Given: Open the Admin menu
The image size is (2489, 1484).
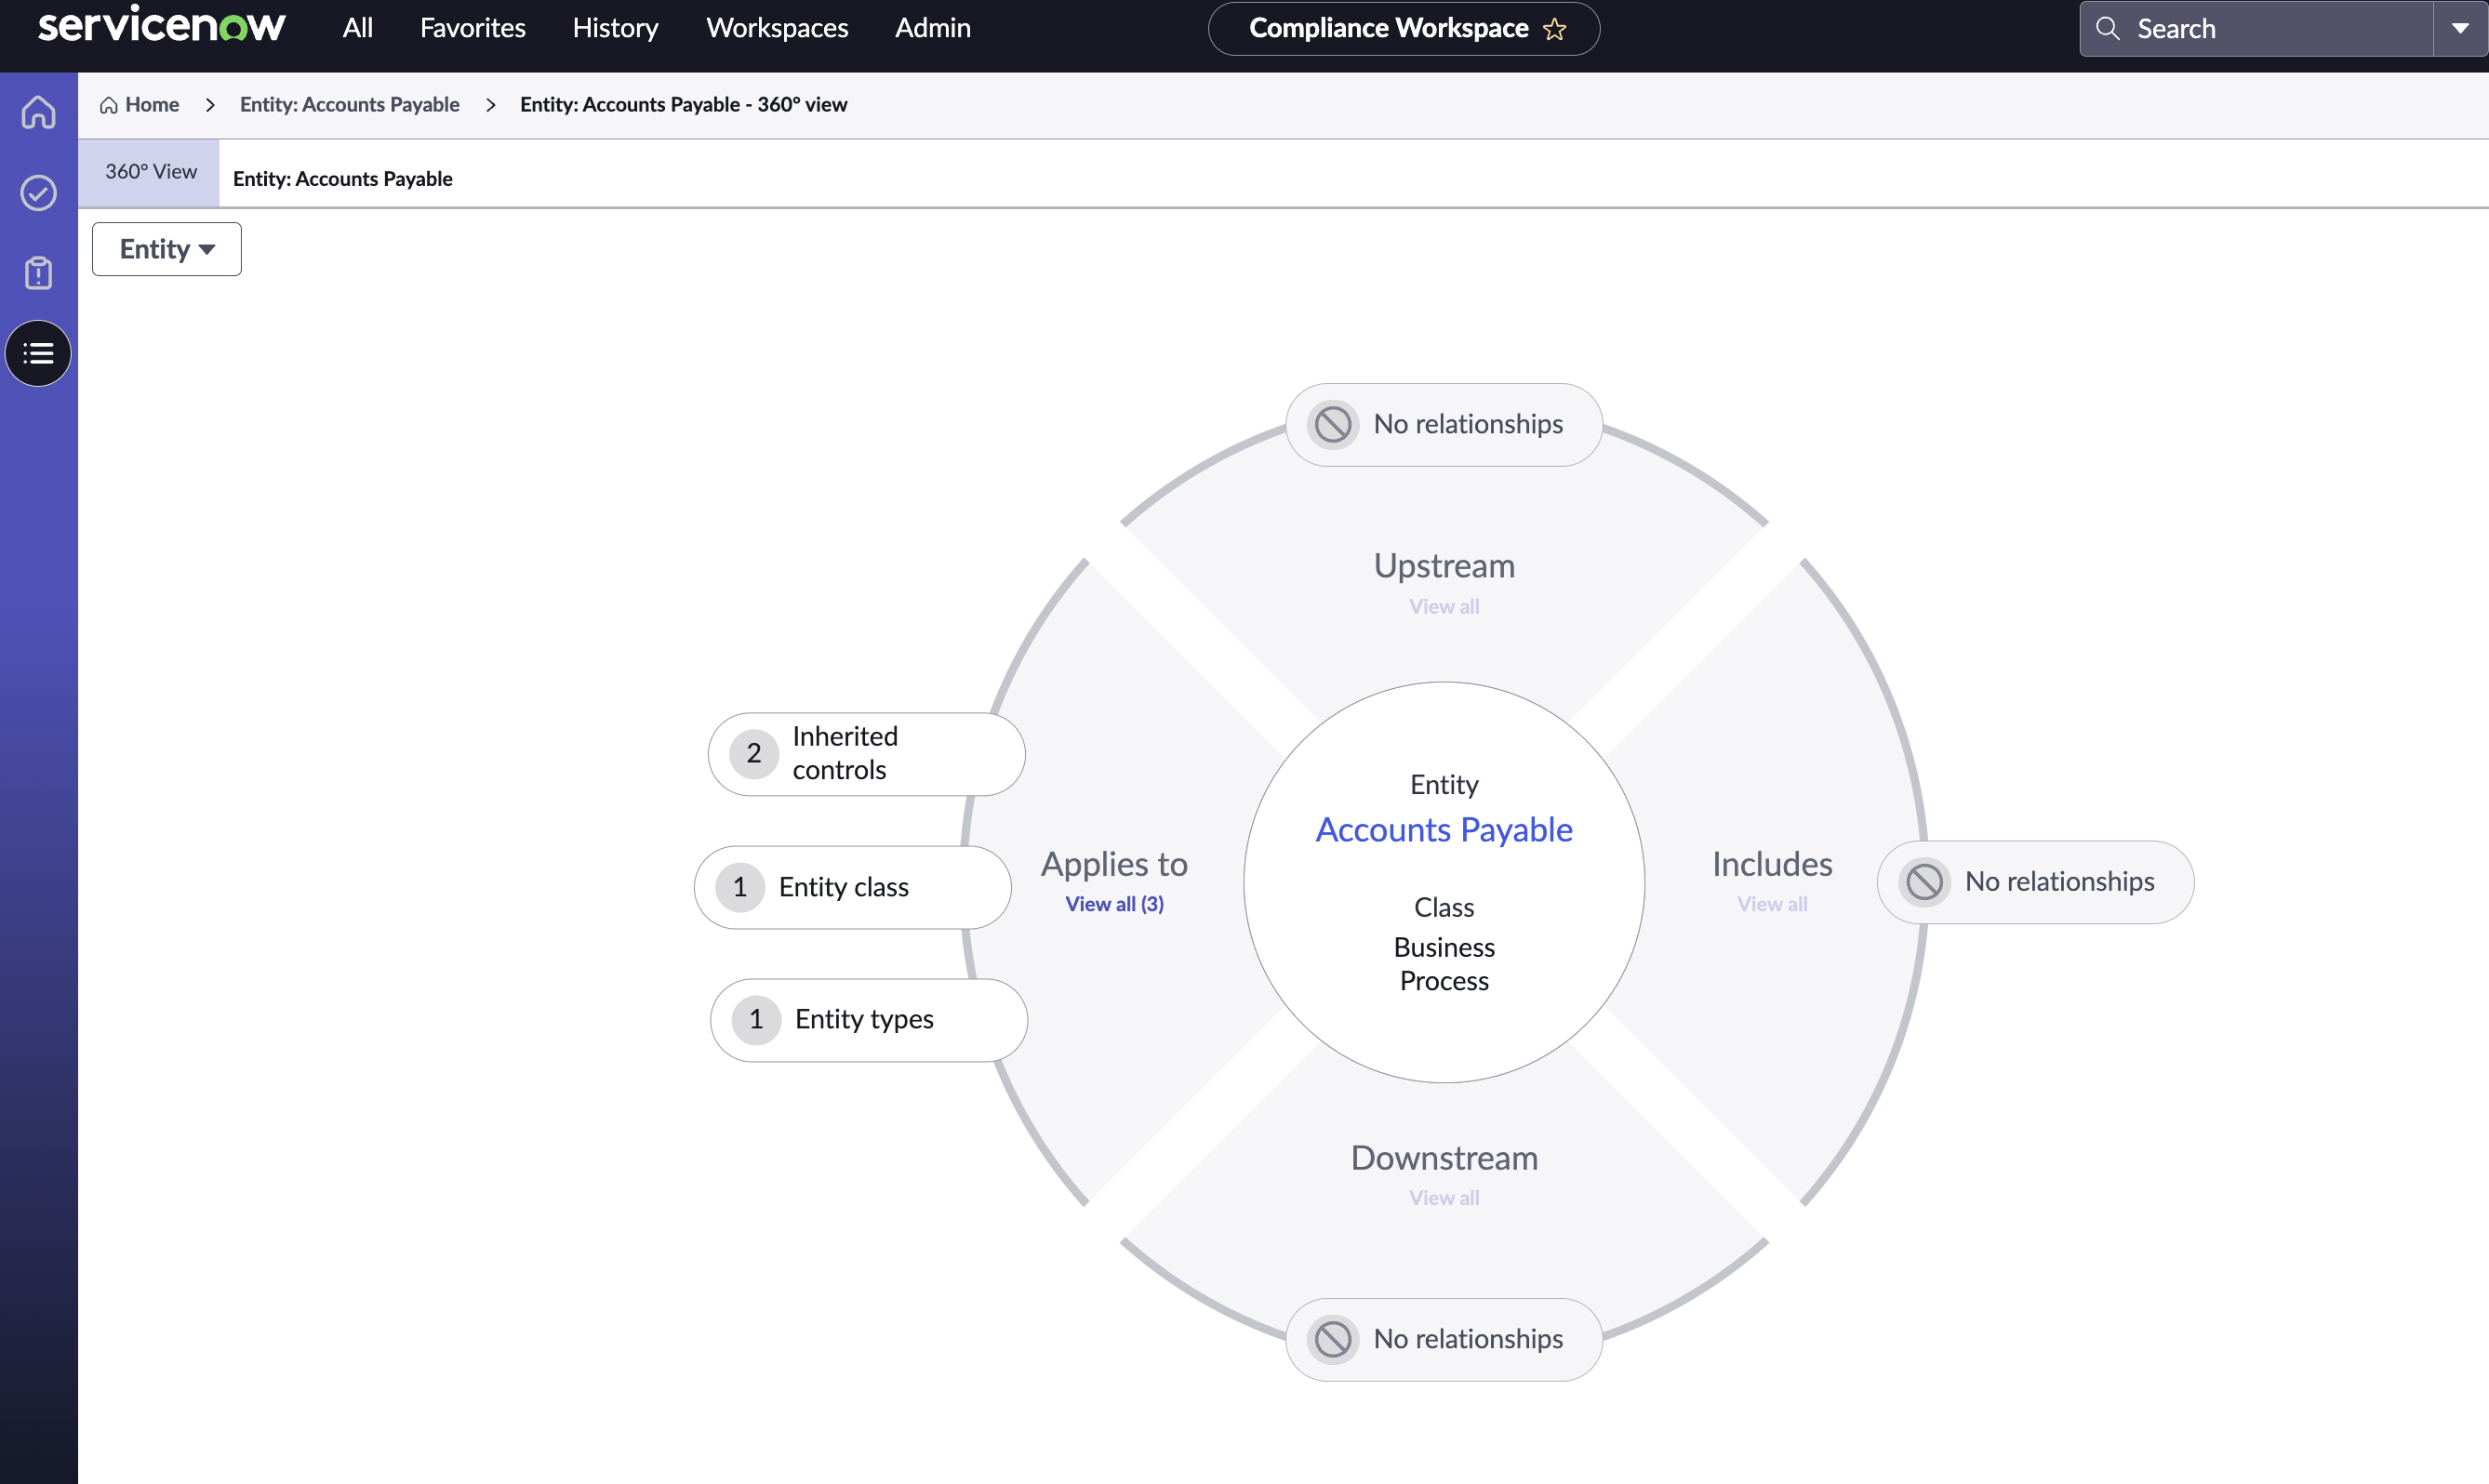Looking at the screenshot, I should click(932, 28).
